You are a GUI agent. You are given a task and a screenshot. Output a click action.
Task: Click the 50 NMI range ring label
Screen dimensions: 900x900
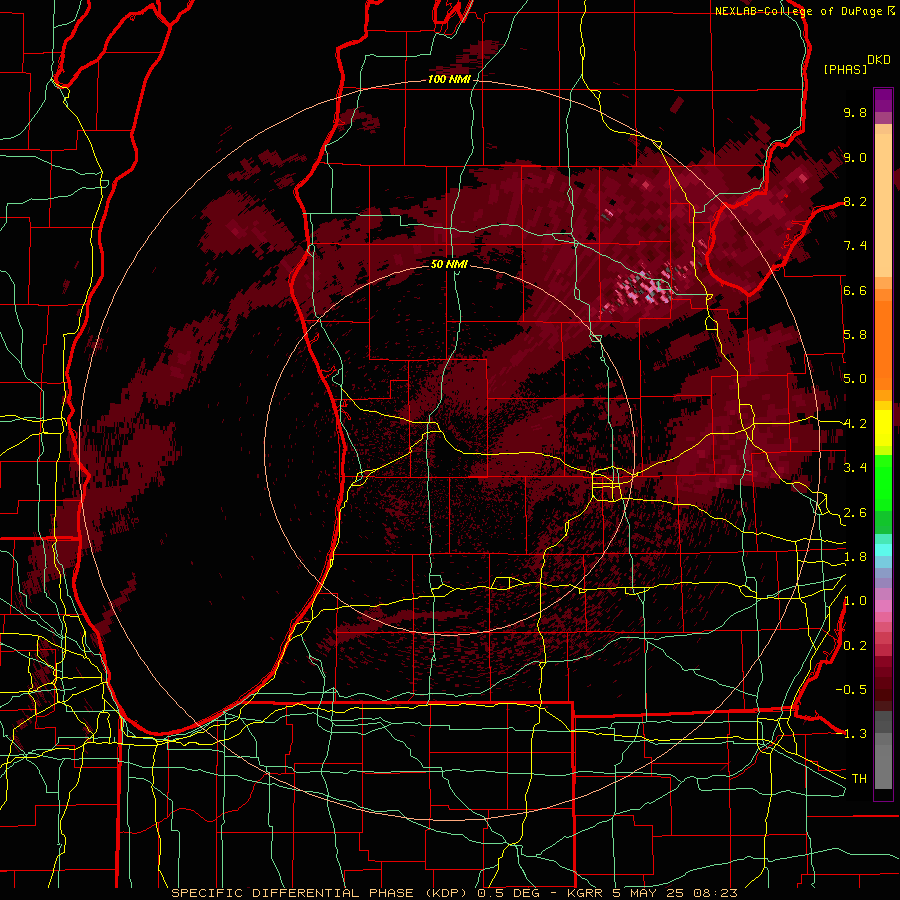coord(449,264)
